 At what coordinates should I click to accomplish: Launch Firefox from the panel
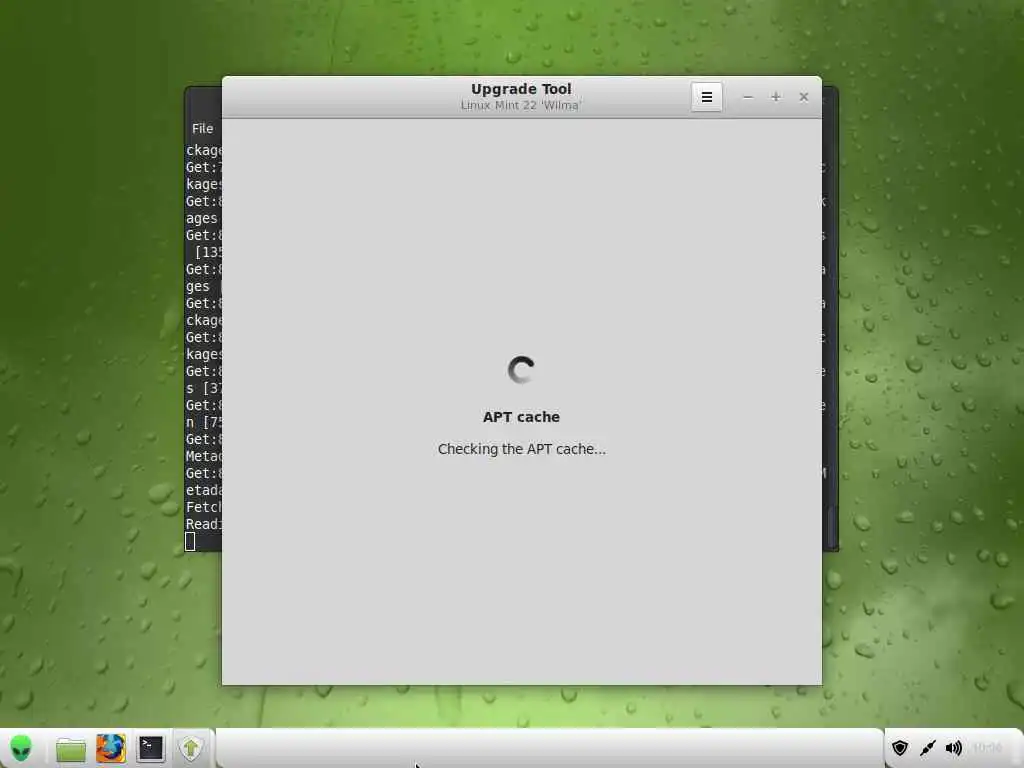pos(110,748)
